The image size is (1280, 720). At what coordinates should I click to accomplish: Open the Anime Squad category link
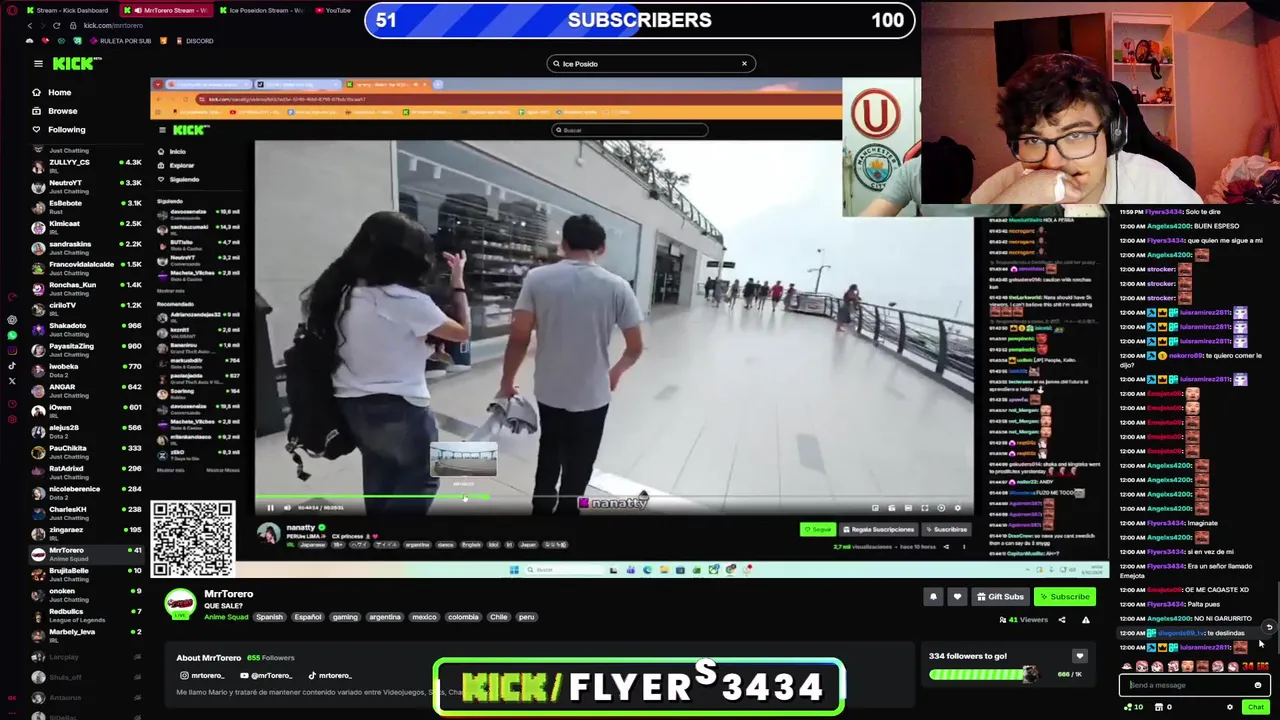(226, 617)
